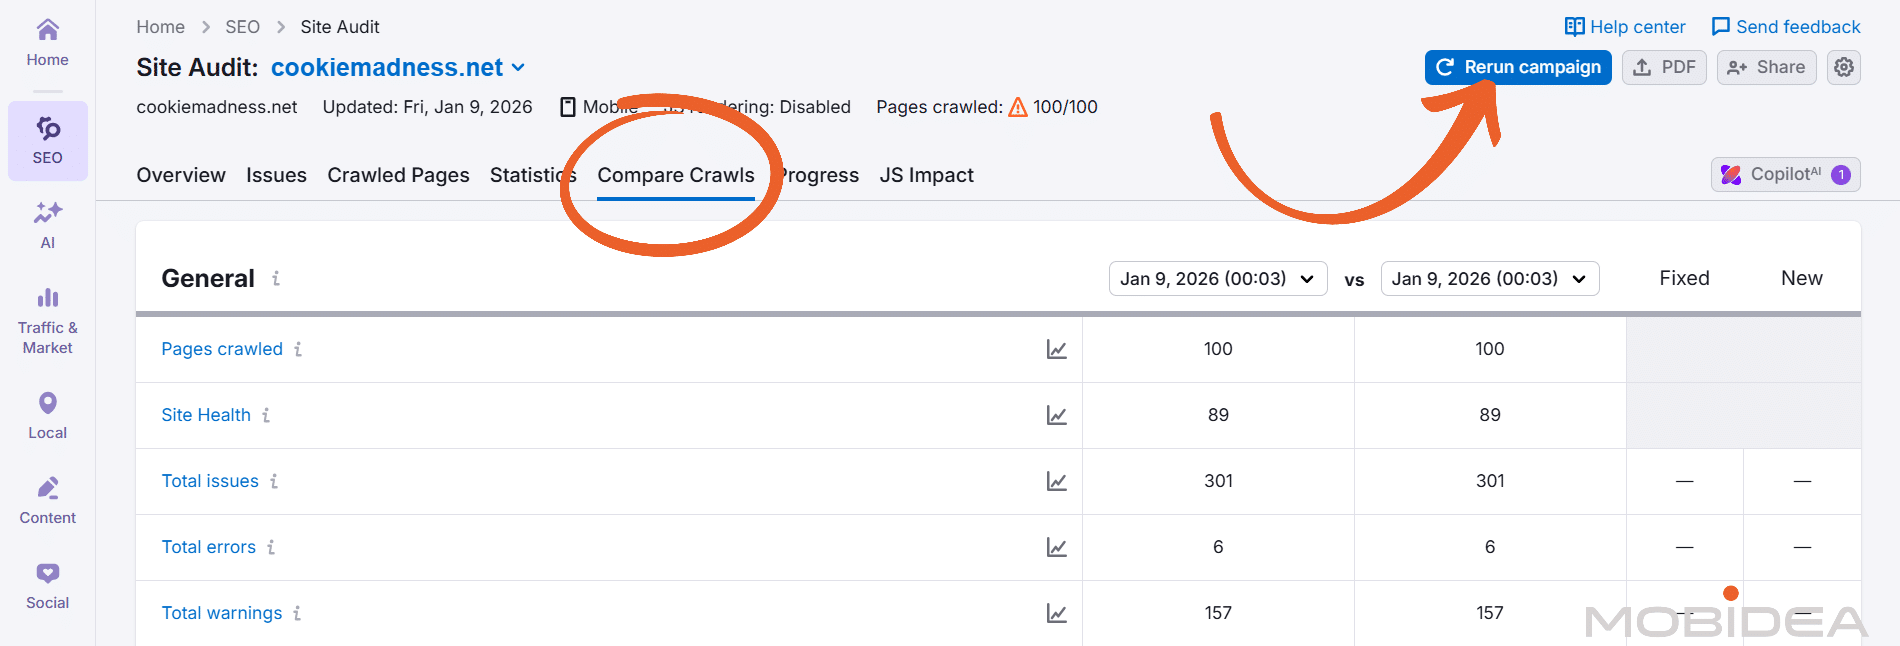Open the Pages crawled metric link

coord(222,349)
